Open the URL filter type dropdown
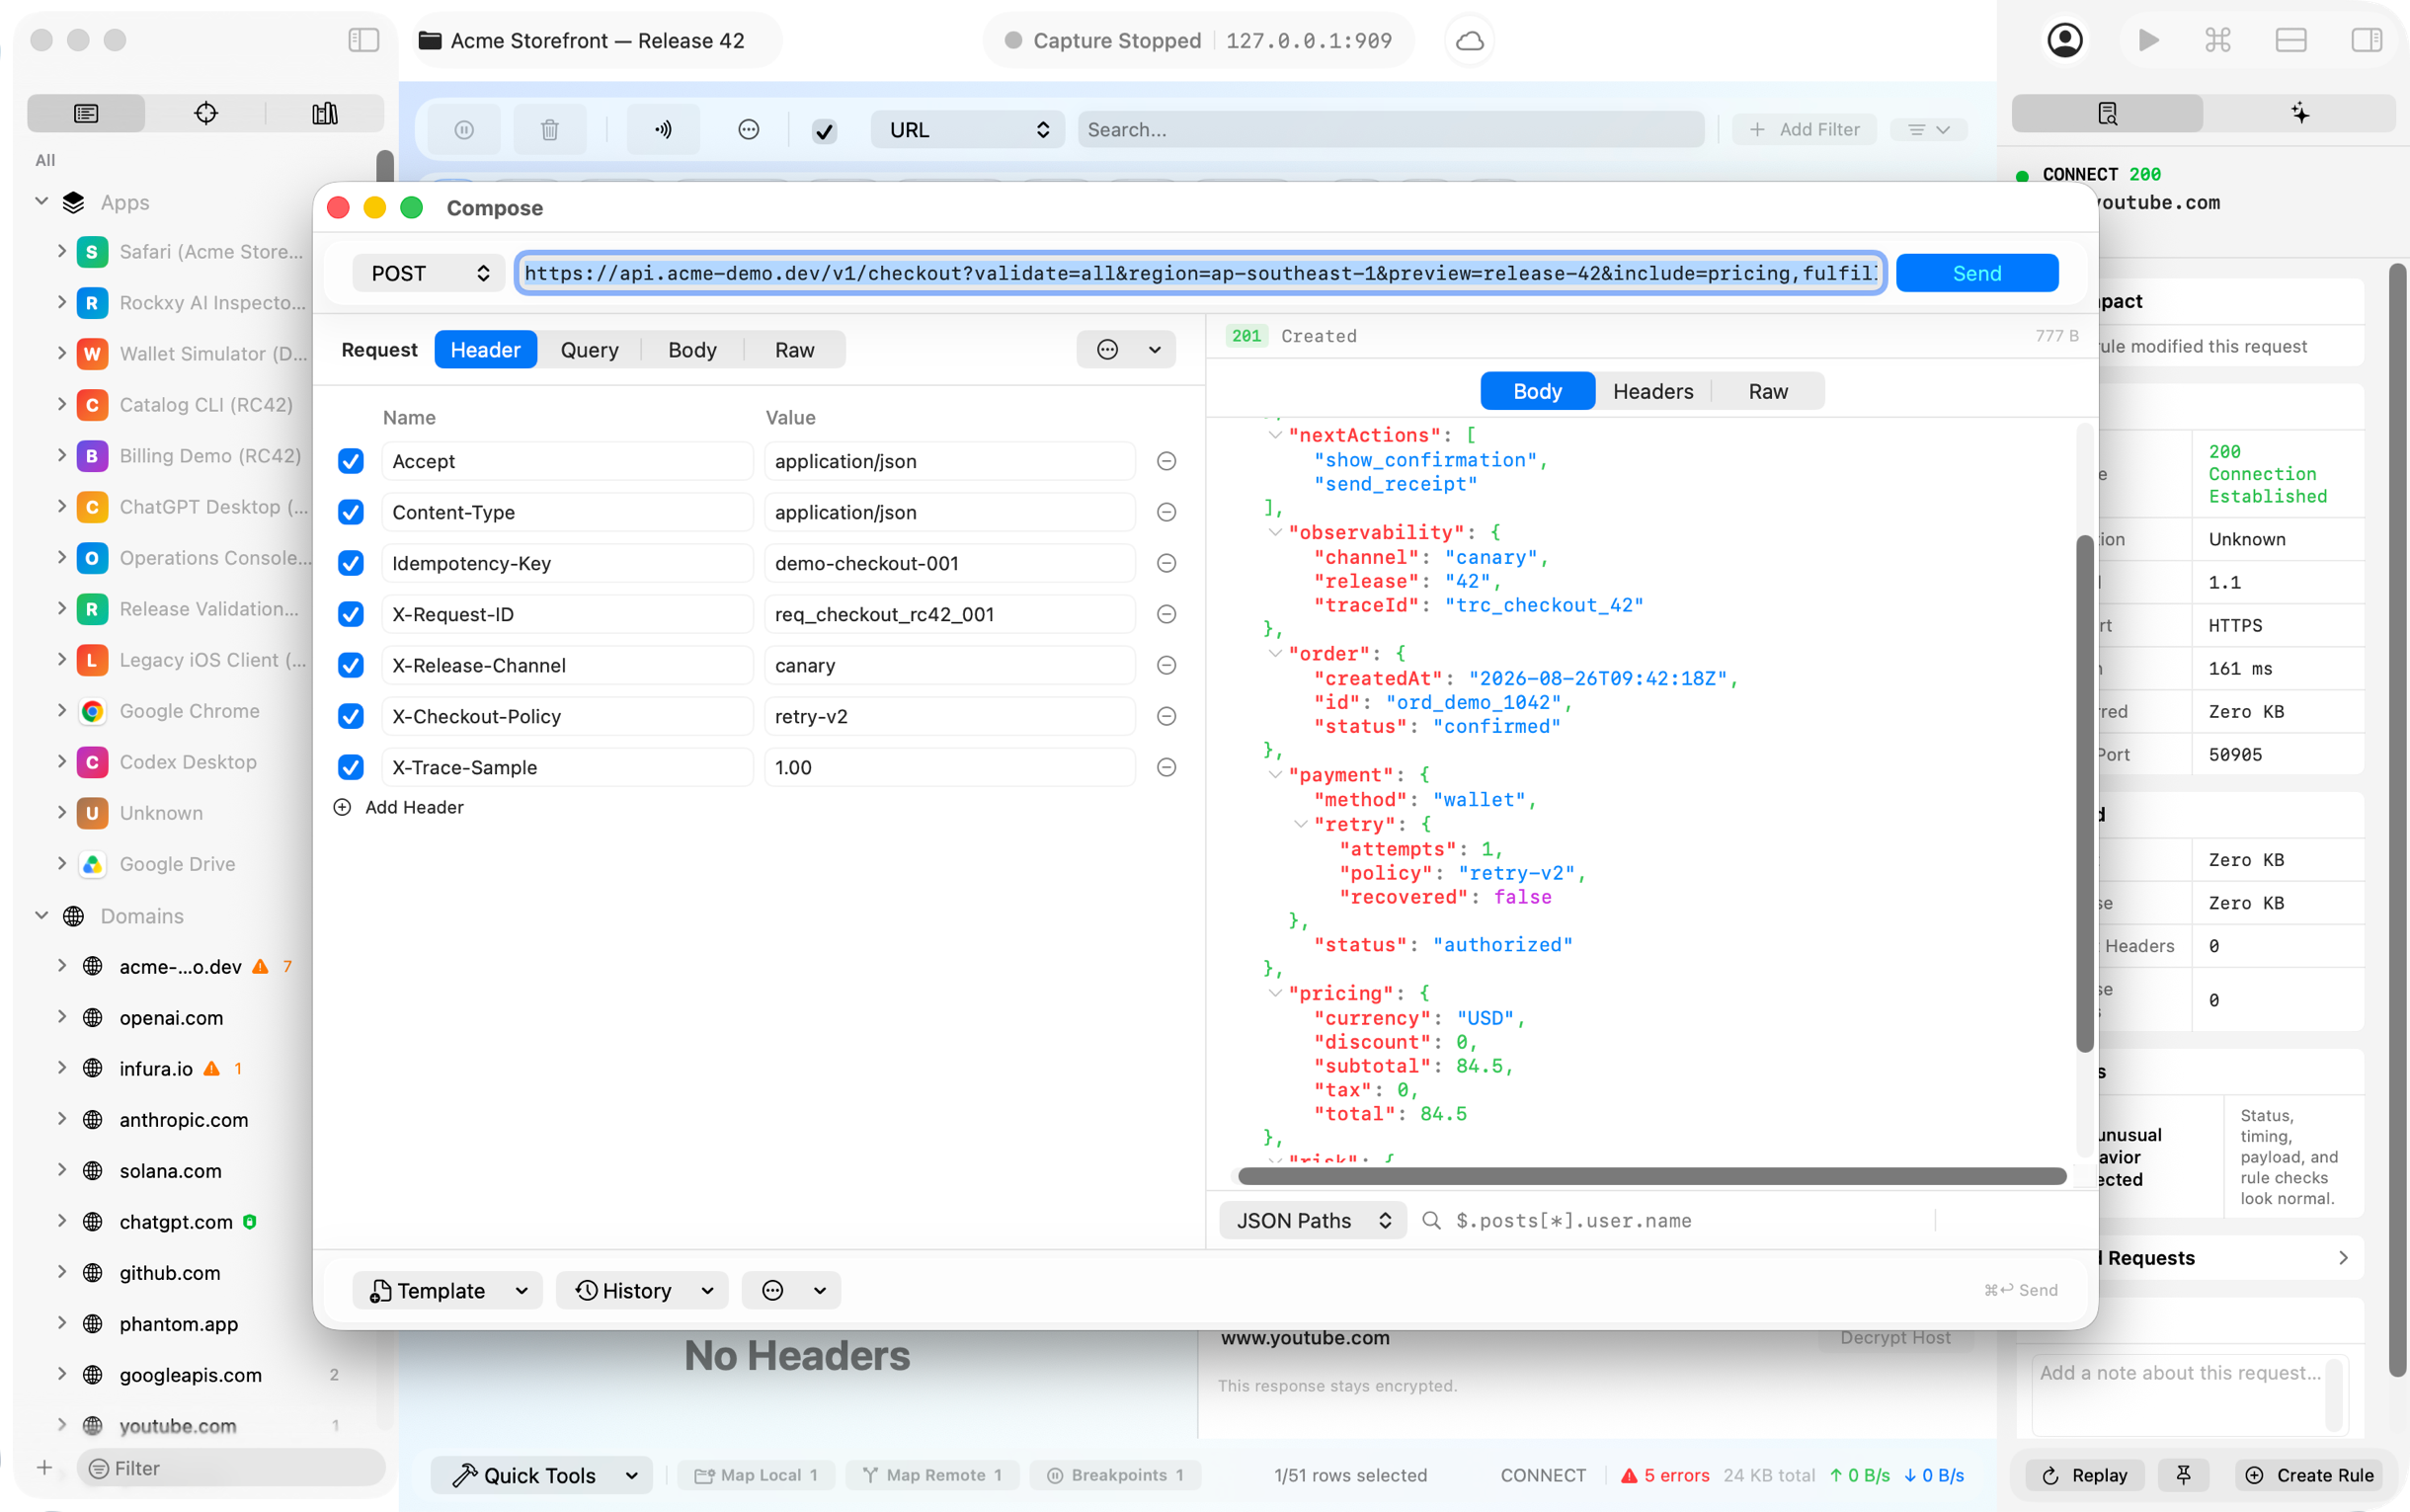 (x=968, y=130)
